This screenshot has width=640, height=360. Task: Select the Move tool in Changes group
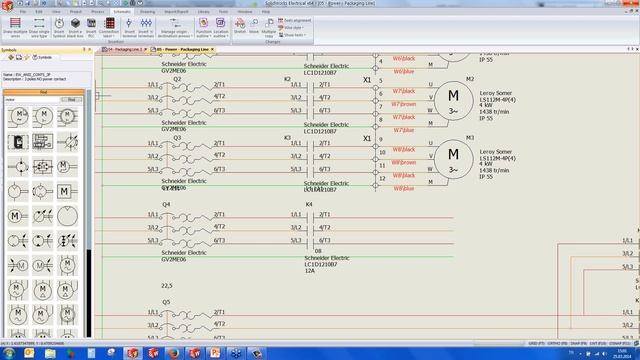(254, 26)
